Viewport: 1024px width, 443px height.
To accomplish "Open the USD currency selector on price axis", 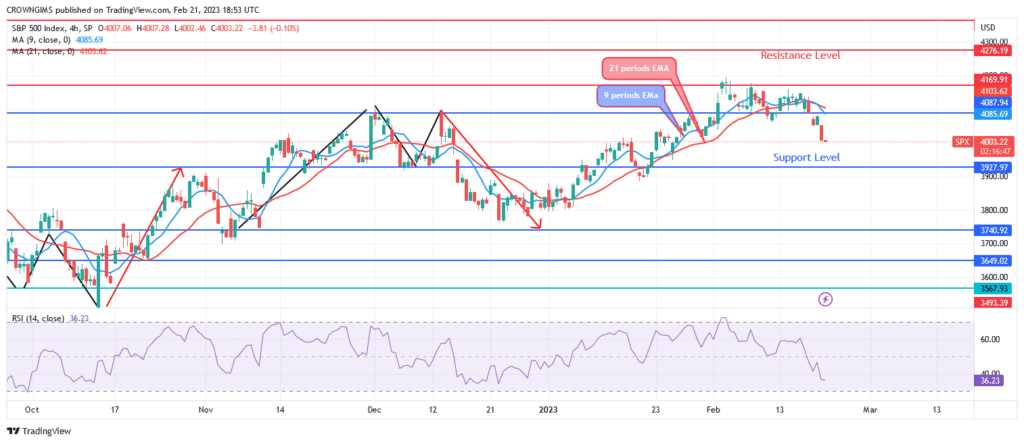I will click(x=988, y=27).
